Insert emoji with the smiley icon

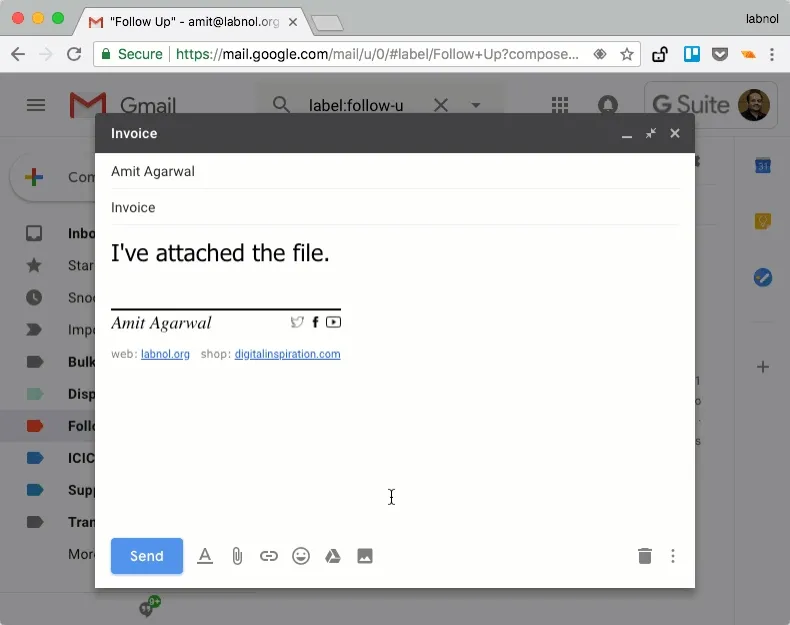coord(301,556)
